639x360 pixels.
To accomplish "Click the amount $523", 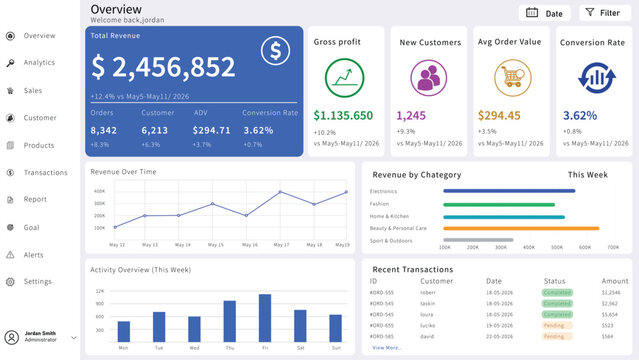I will [x=608, y=326].
